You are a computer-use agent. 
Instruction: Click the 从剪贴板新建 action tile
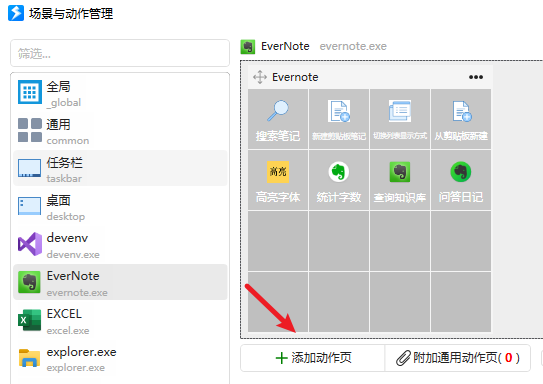coord(461,119)
